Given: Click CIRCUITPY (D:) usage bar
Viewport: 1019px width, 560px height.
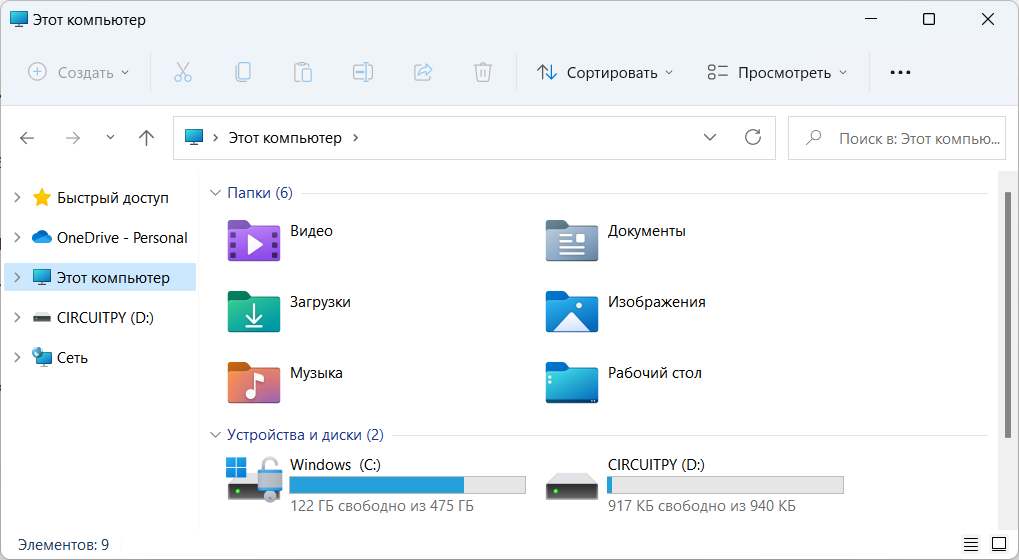Looking at the screenshot, I should (725, 485).
